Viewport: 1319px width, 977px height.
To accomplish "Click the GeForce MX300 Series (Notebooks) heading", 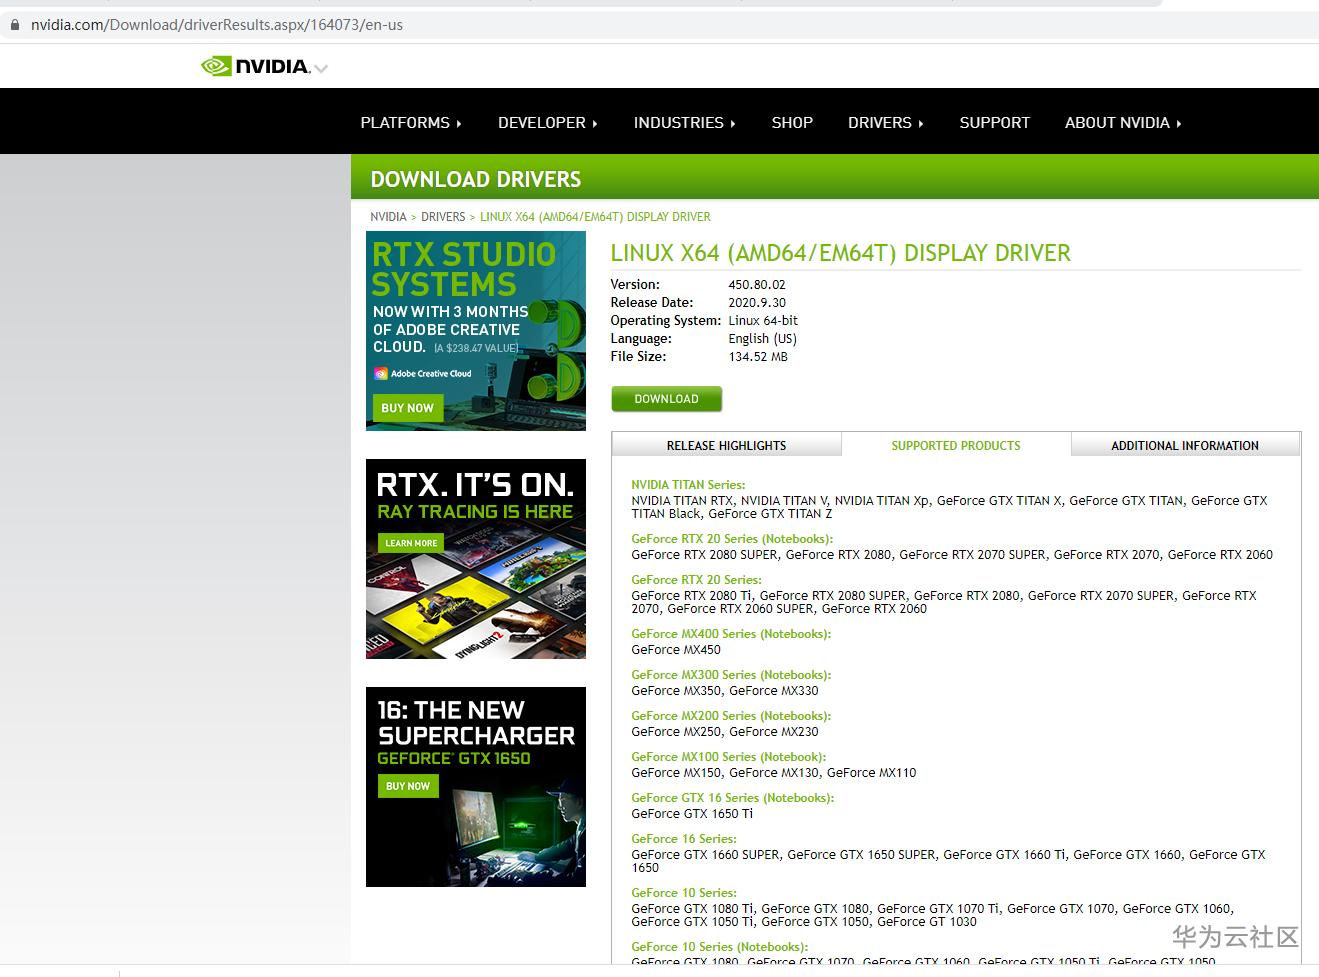I will (x=731, y=675).
